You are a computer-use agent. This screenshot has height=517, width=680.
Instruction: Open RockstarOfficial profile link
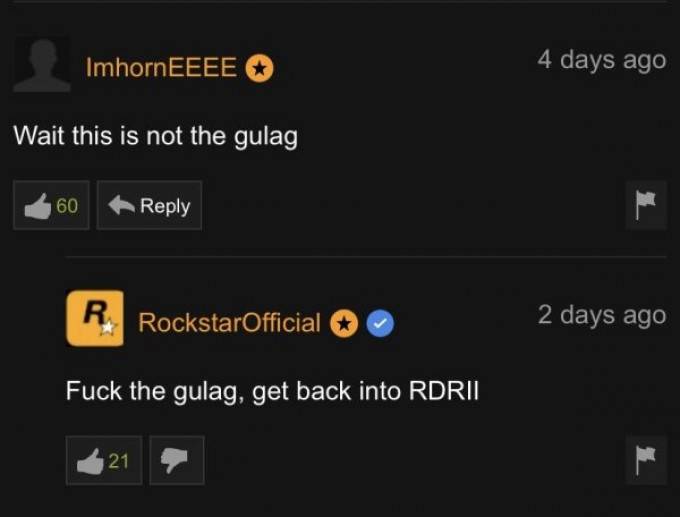[x=229, y=323]
